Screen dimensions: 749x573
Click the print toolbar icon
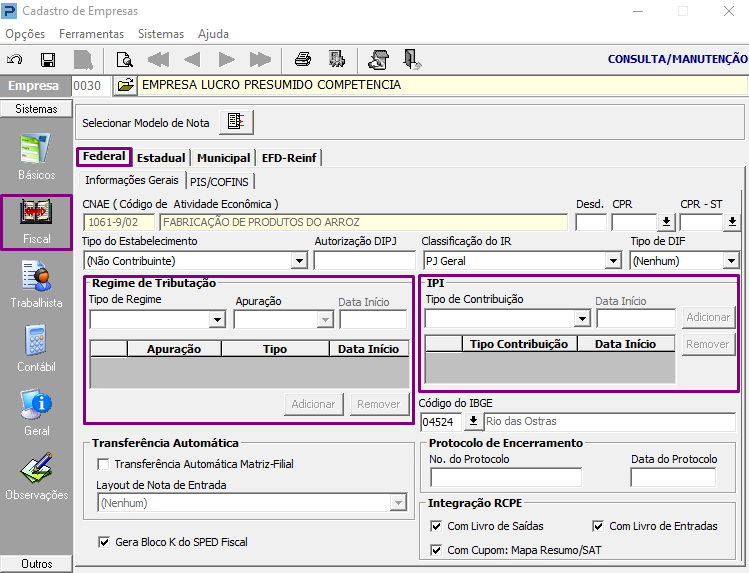coord(303,59)
